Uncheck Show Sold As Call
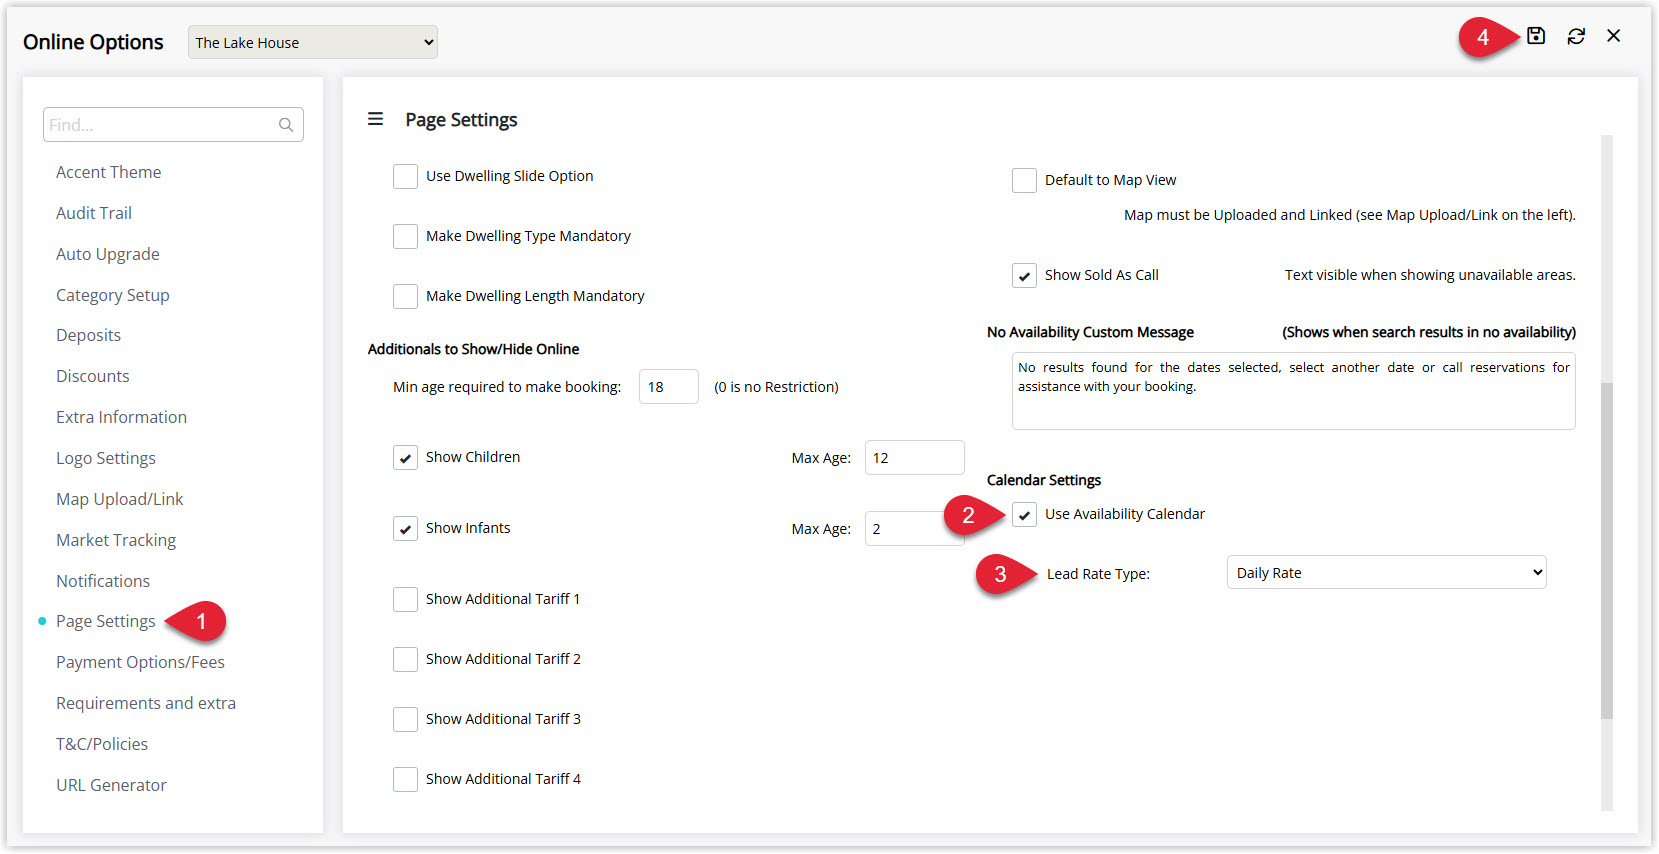This screenshot has height=854, width=1659. tap(1024, 275)
